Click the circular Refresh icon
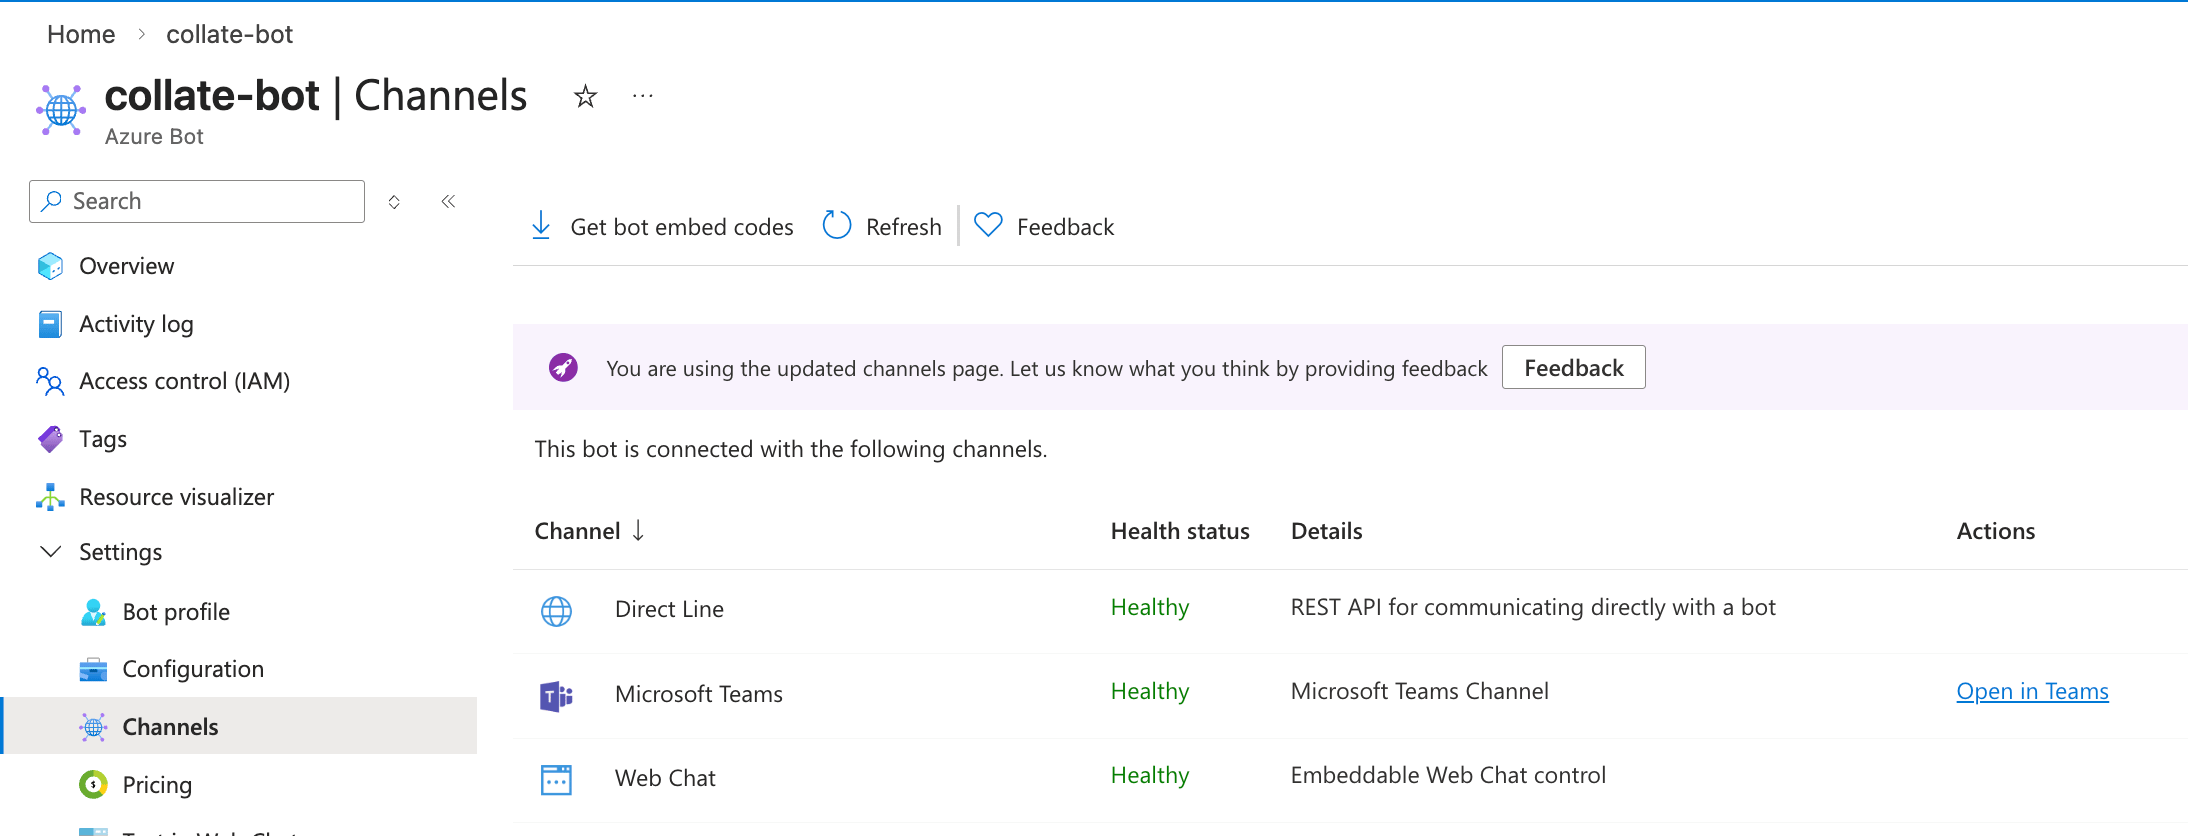The width and height of the screenshot is (2188, 836). point(837,226)
